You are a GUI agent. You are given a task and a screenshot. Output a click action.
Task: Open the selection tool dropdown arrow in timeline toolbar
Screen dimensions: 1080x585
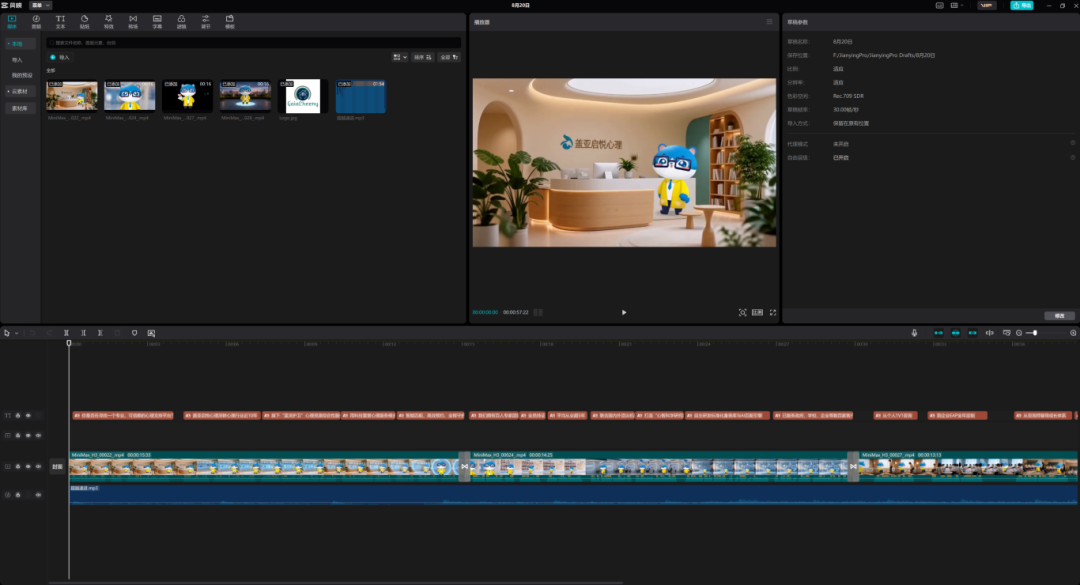(16, 333)
